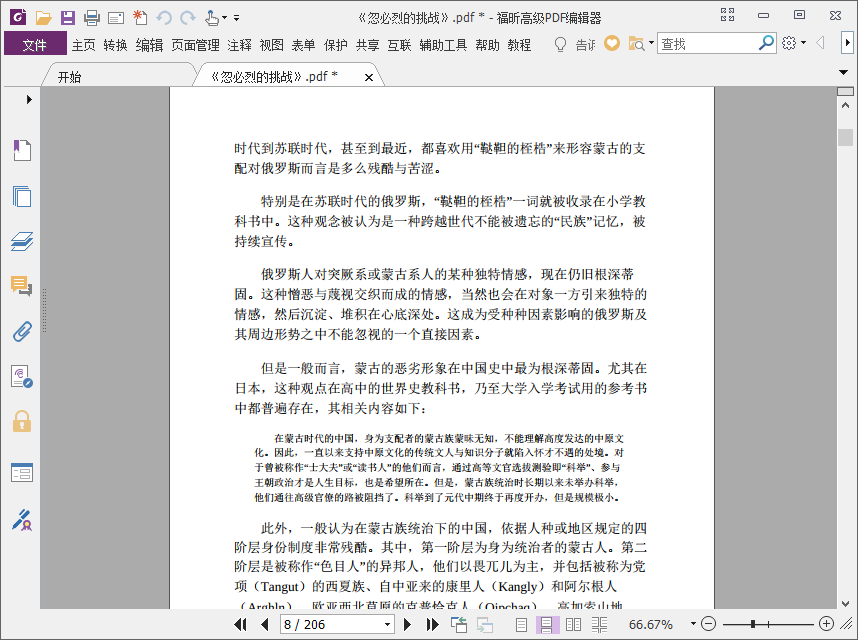Open the 表单 ribbon tab
Screen dimensions: 858x640
[x=303, y=45]
